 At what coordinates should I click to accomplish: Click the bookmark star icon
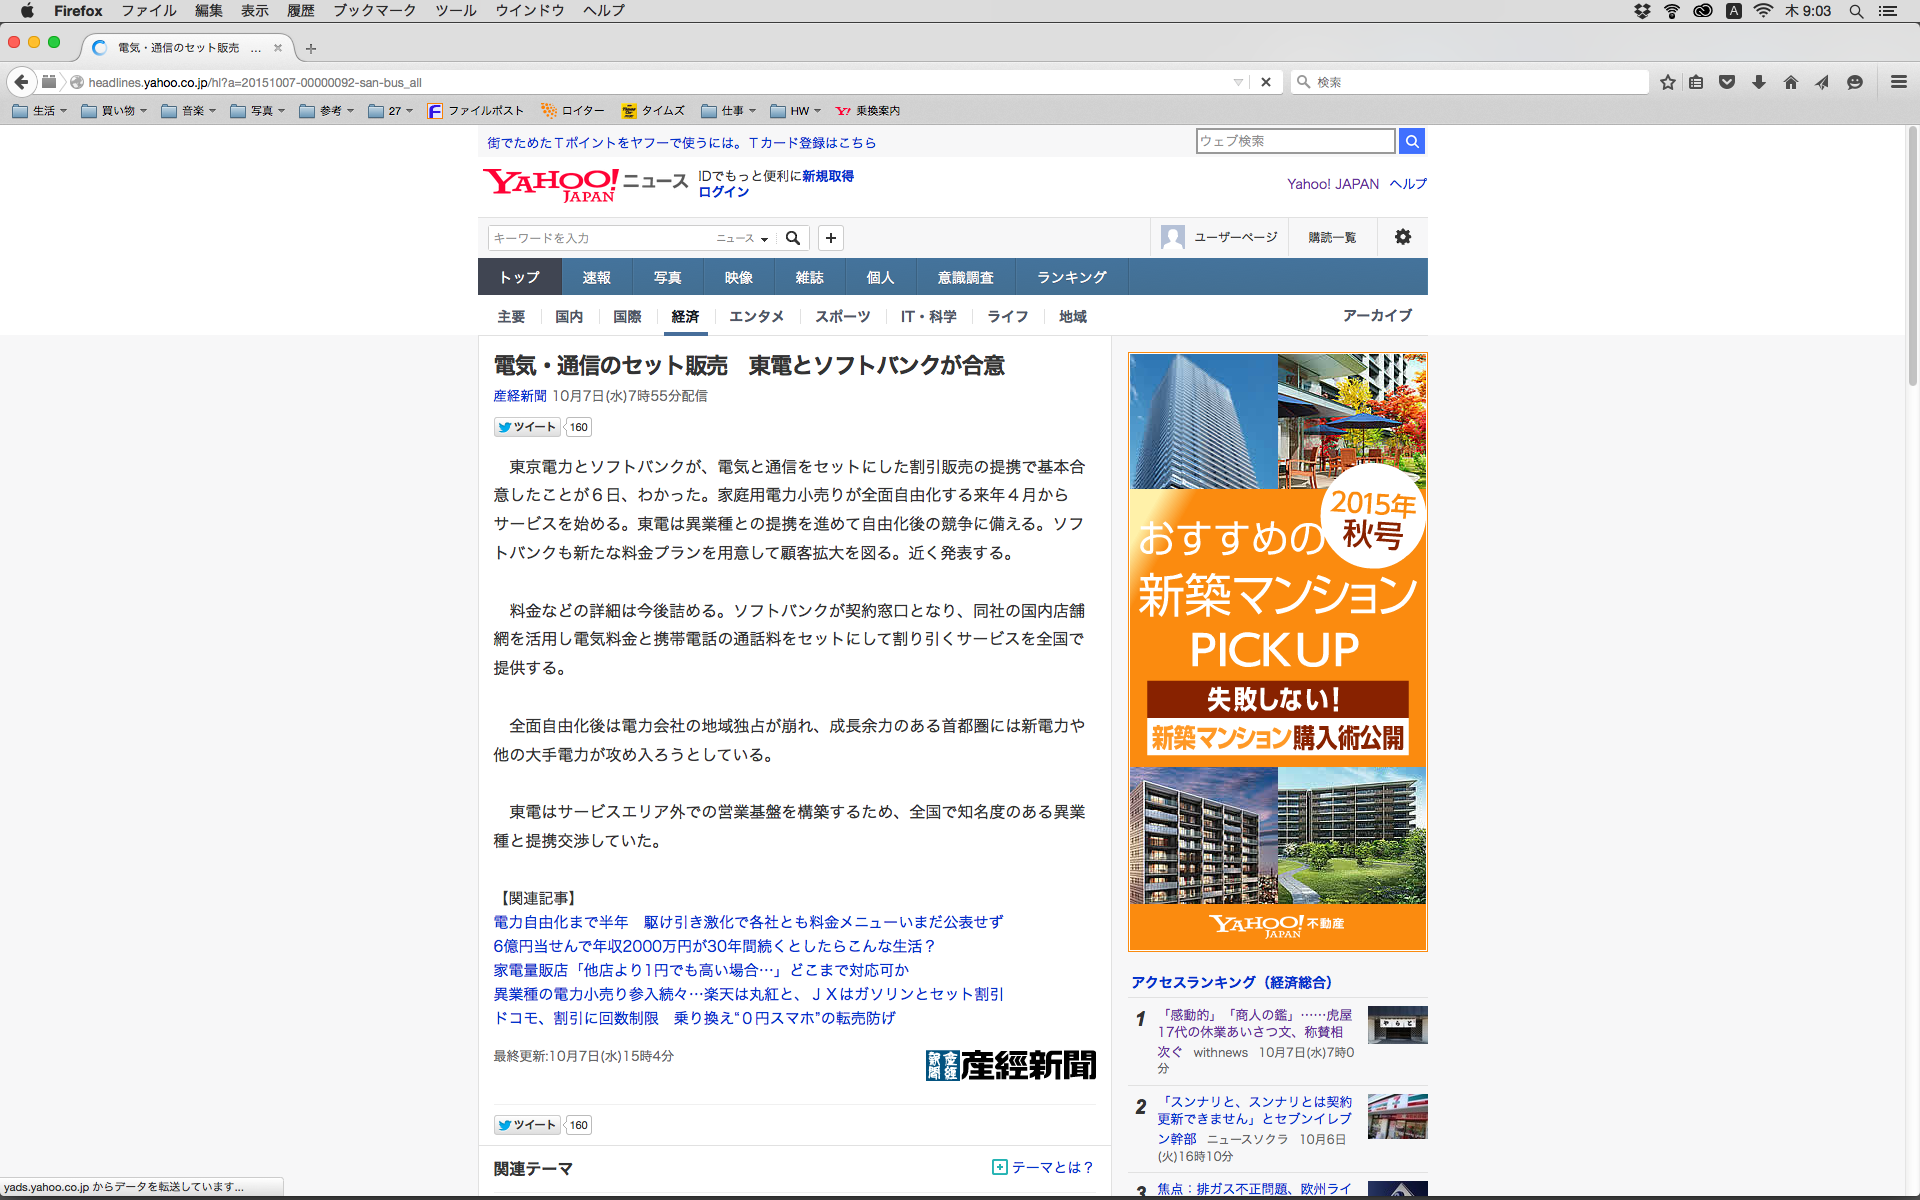(1667, 82)
